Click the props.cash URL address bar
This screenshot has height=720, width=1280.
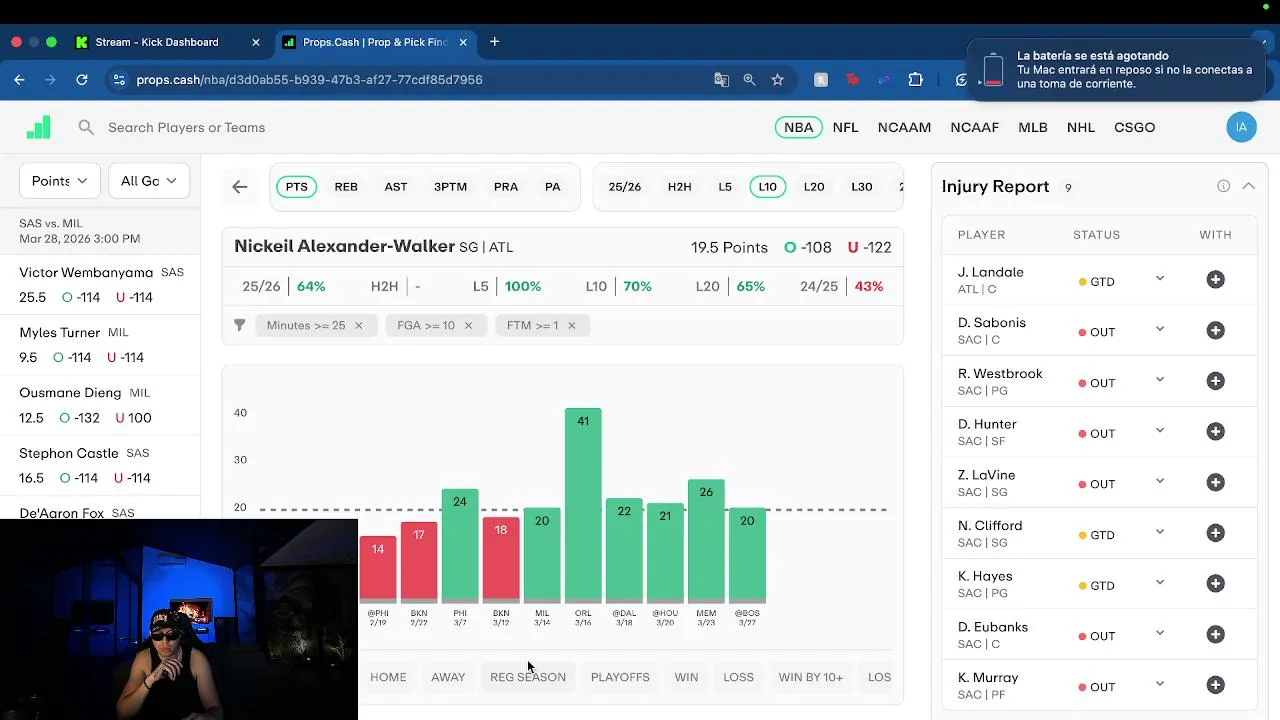tap(309, 79)
